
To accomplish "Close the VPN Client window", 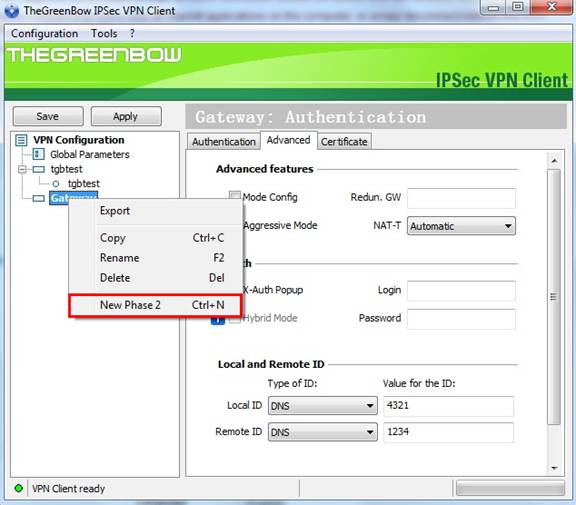I will coord(551,7).
